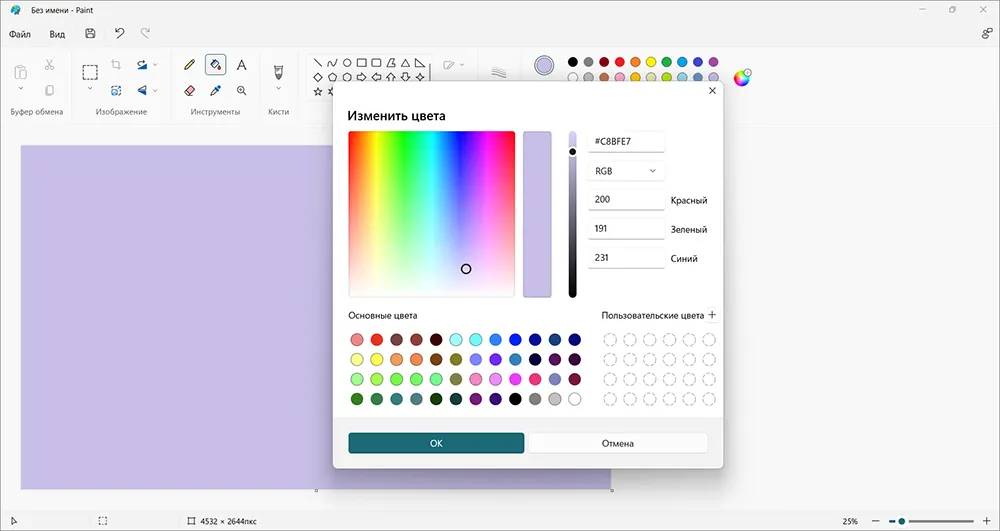
Task: Click the Undo arrow icon
Action: [x=119, y=34]
